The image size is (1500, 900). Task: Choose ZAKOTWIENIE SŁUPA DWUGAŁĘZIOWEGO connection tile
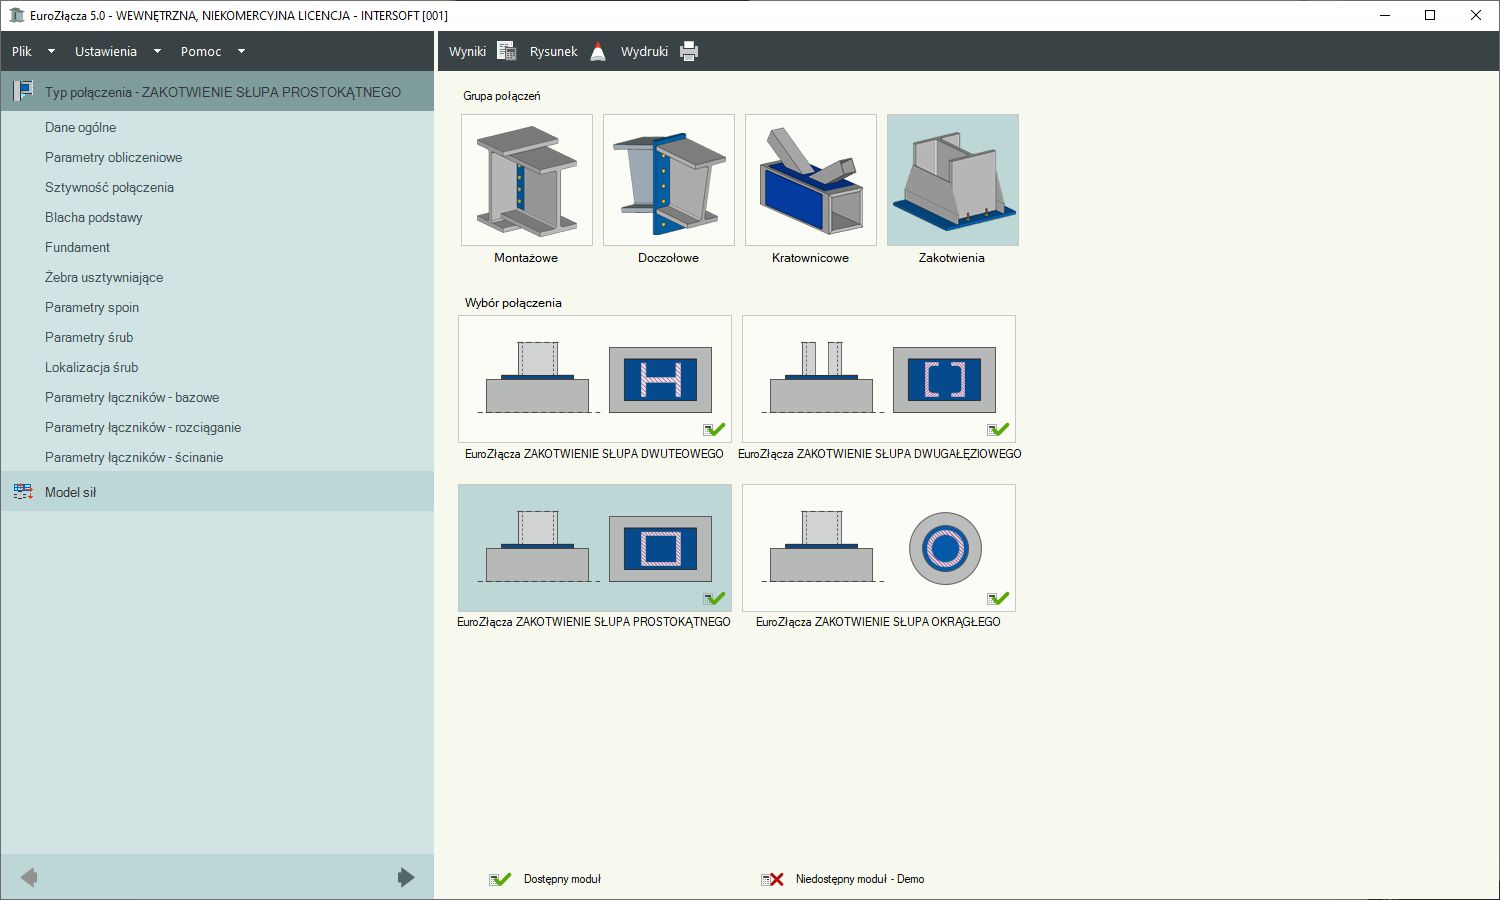coord(879,379)
